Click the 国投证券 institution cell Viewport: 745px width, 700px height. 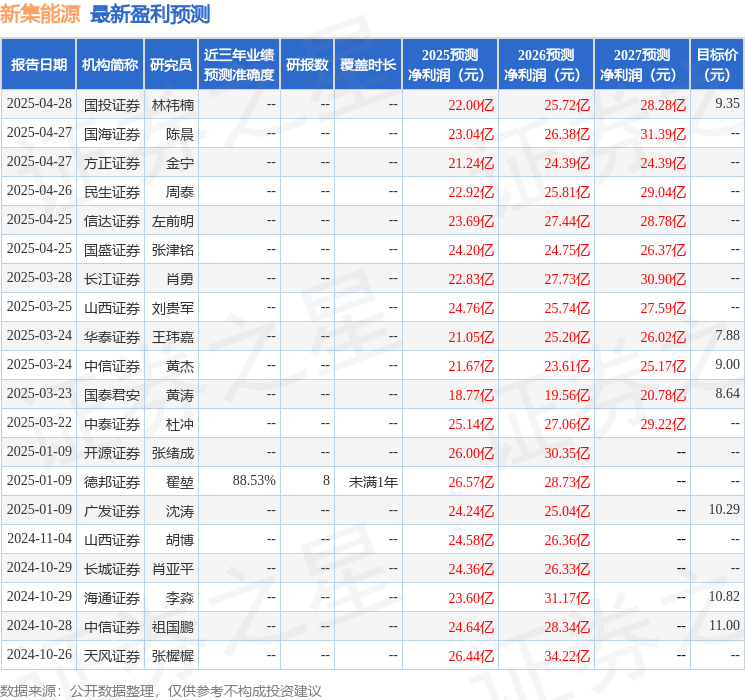(112, 105)
